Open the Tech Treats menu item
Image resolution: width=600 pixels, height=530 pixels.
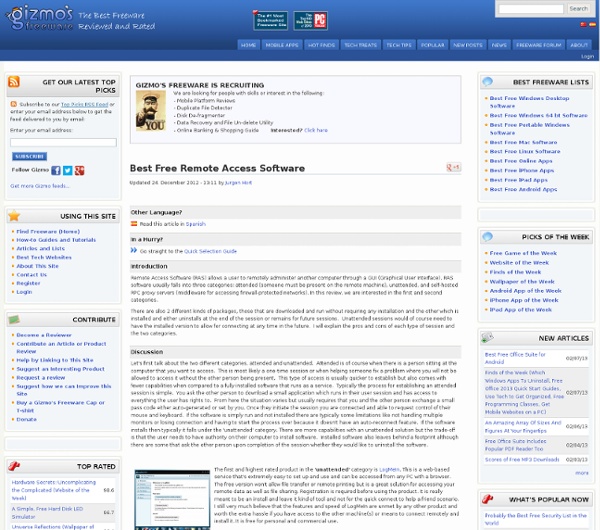coord(360,45)
